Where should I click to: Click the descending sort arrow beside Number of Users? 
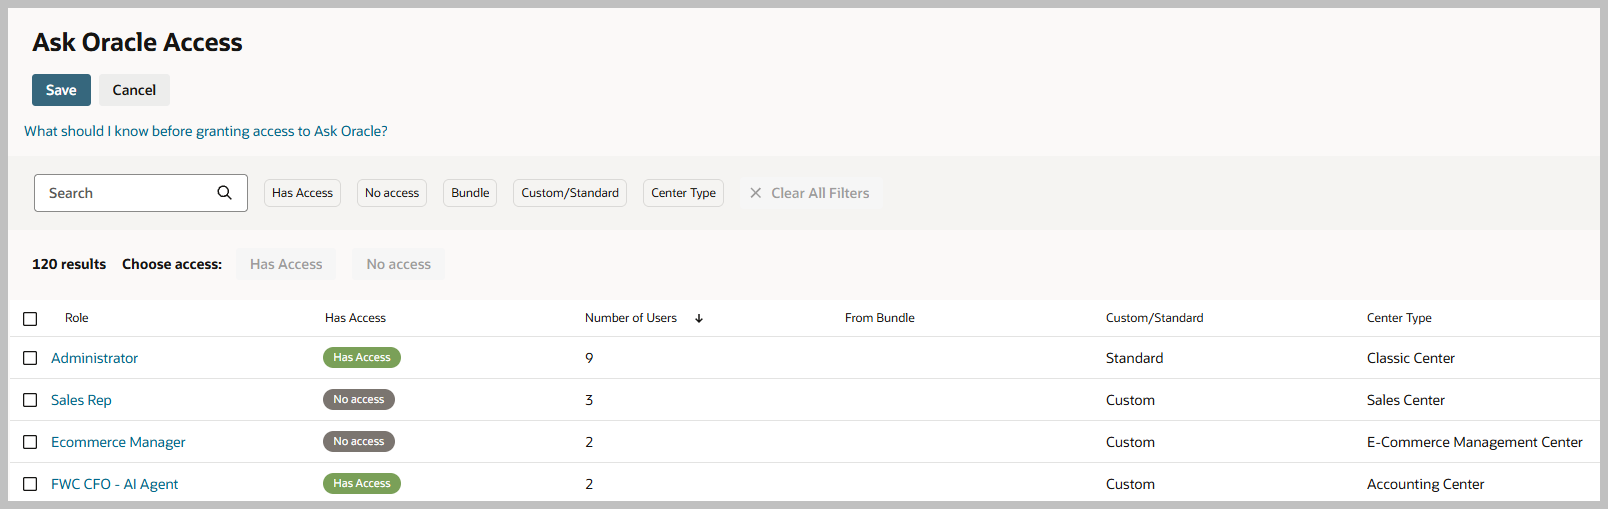coord(699,318)
